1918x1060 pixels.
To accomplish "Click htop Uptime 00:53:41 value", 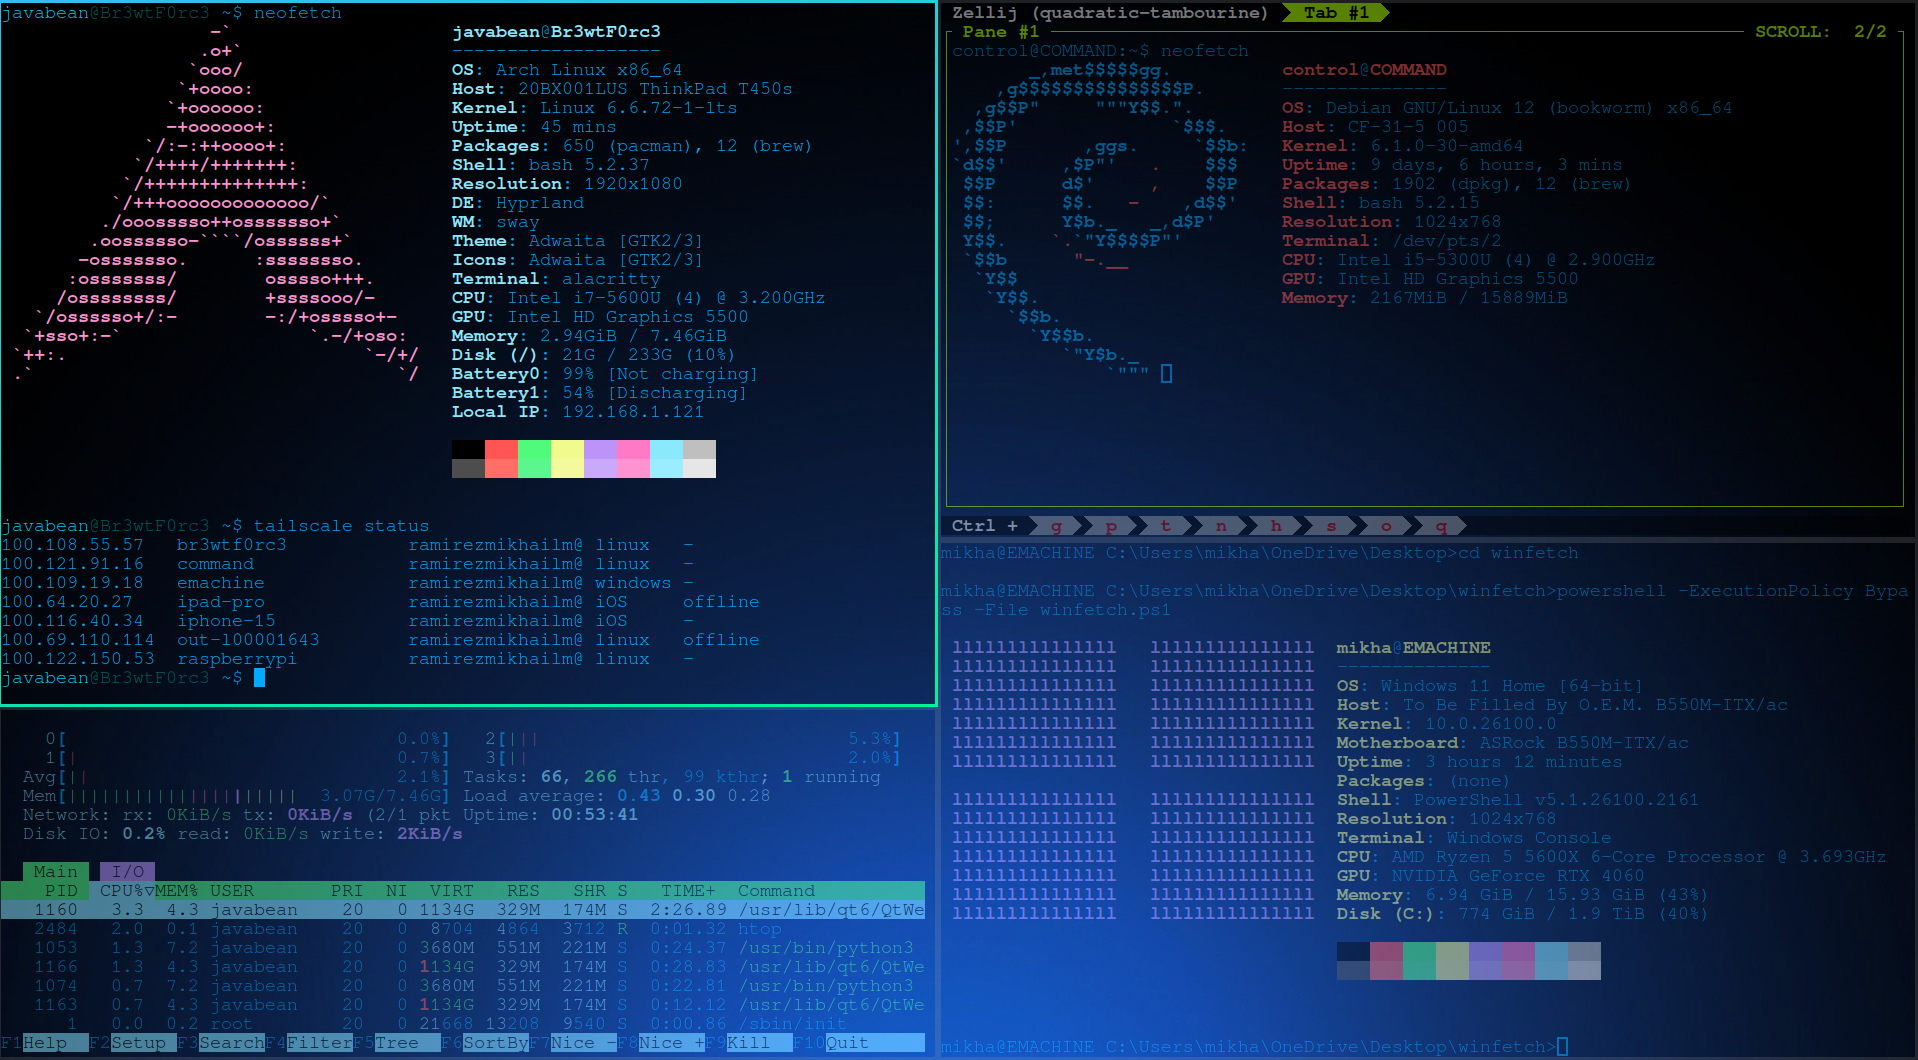I will point(595,814).
